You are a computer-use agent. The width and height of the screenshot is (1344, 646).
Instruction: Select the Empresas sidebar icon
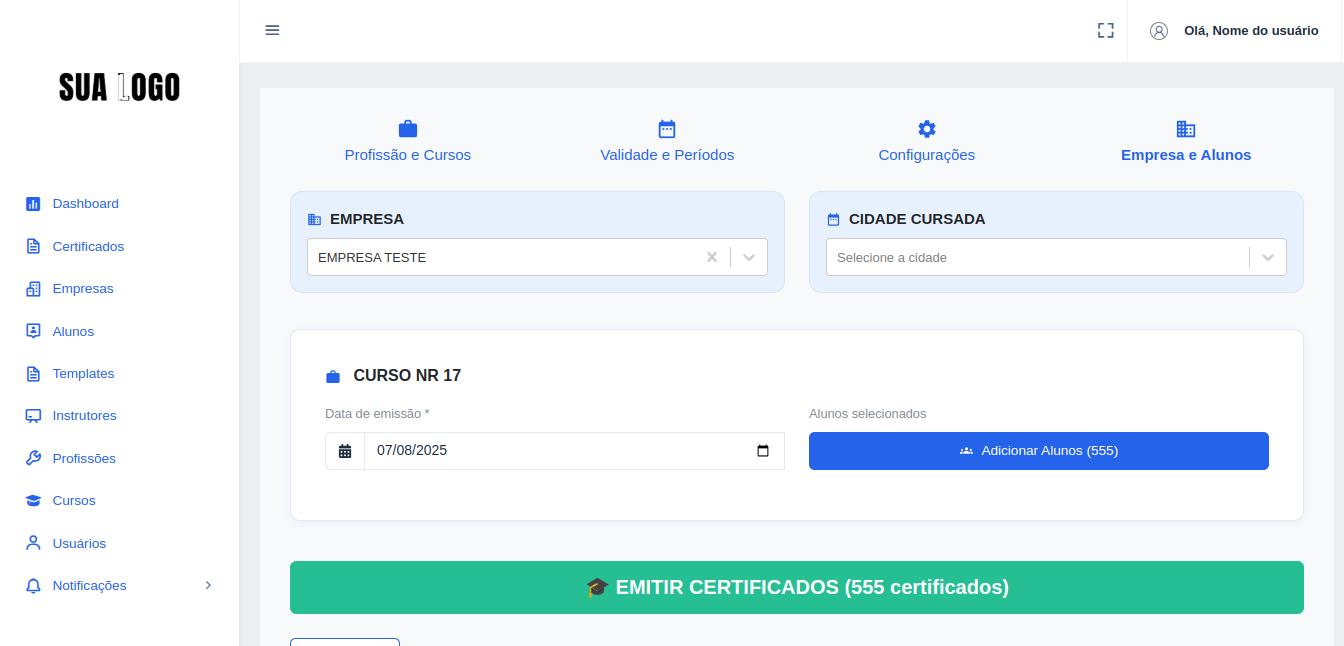[x=33, y=288]
